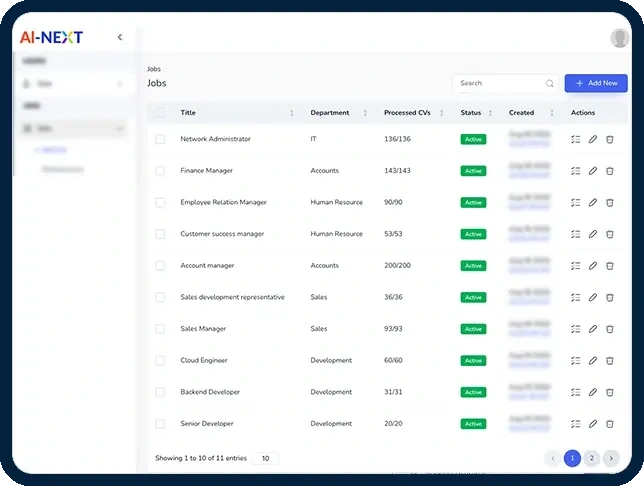The height and width of the screenshot is (486, 644).
Task: Tick the select-all checkbox in the table header
Action: pyautogui.click(x=160, y=113)
